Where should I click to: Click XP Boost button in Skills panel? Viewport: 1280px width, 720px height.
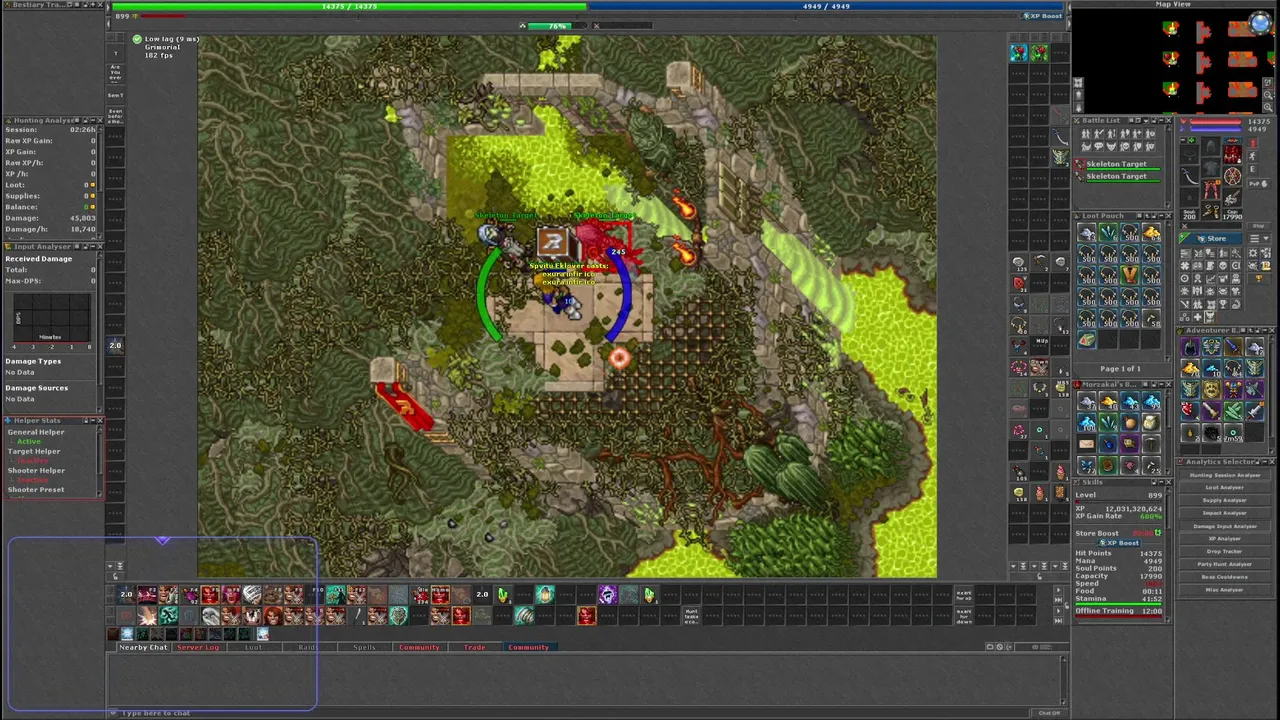(1120, 543)
